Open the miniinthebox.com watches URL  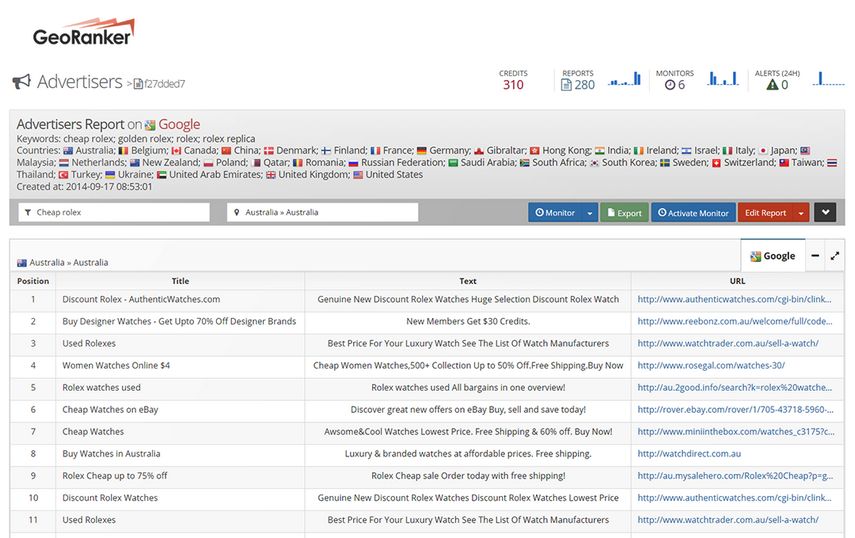pos(736,432)
